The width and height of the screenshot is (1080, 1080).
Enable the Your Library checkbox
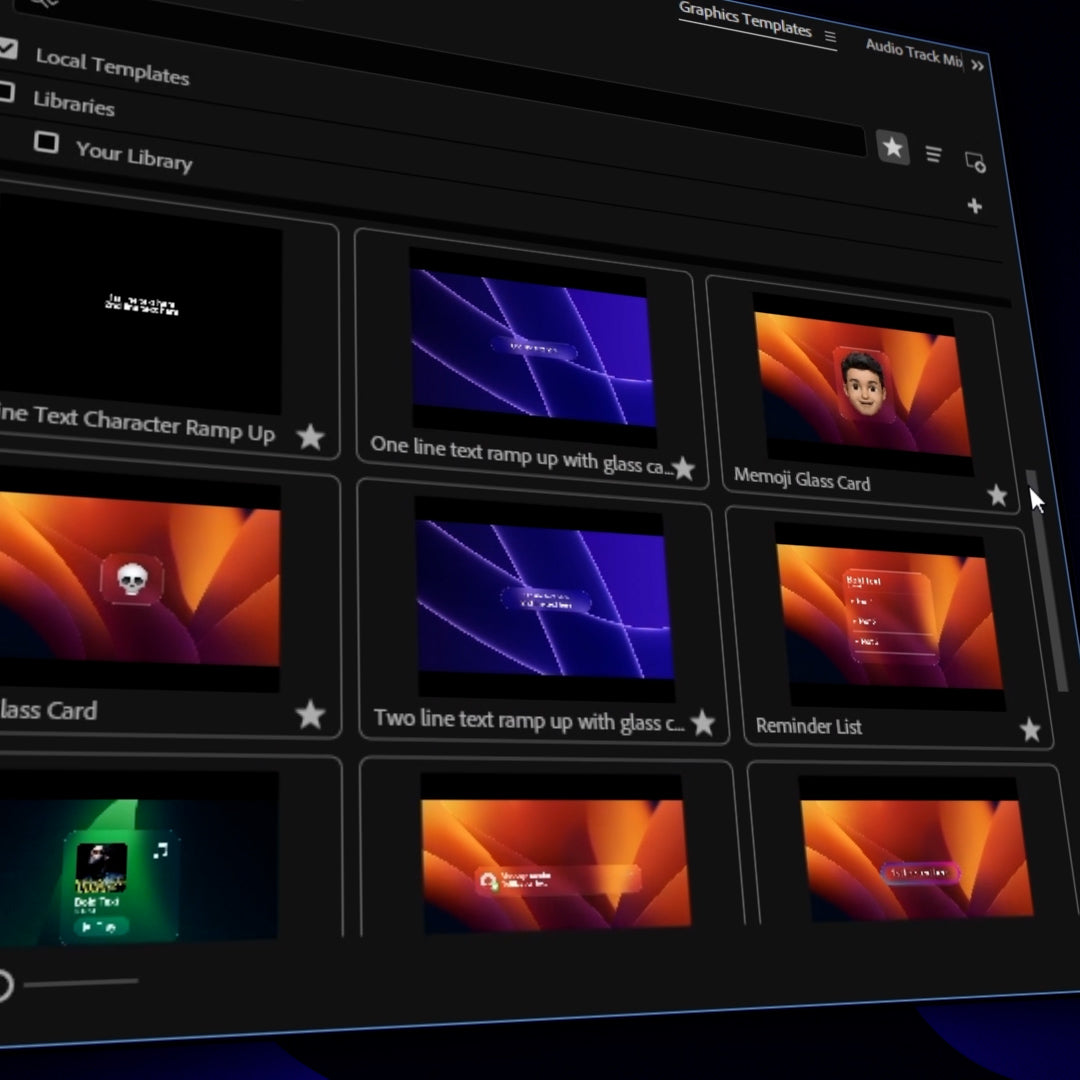(x=45, y=143)
